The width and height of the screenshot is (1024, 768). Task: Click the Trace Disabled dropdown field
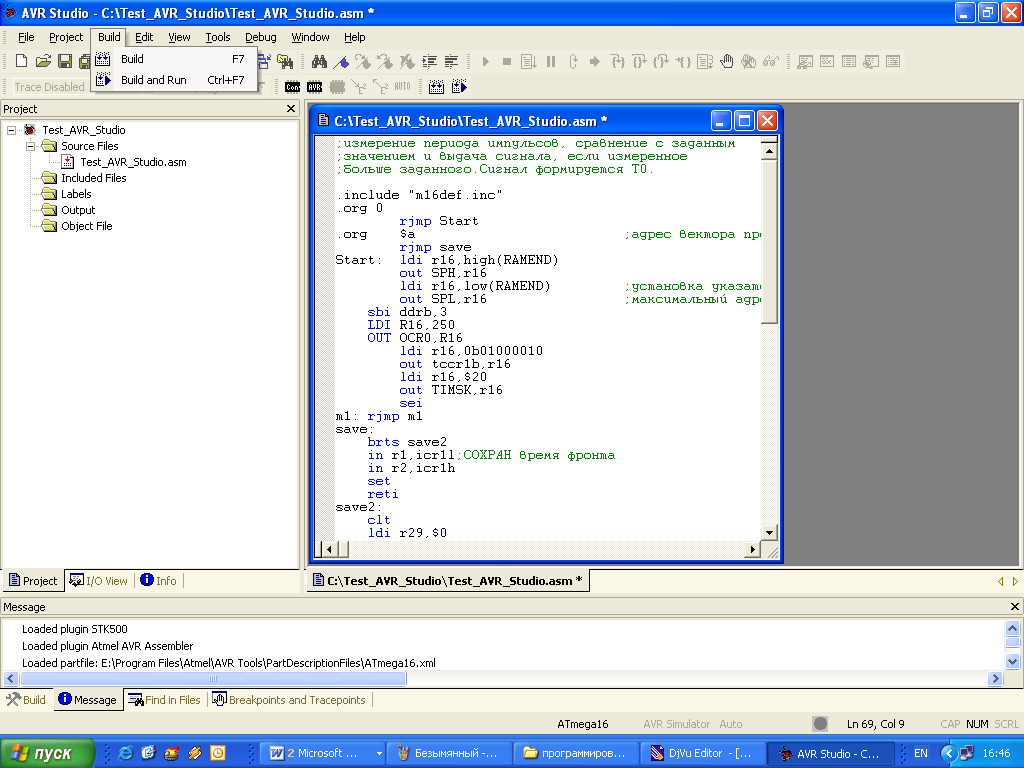[50, 87]
